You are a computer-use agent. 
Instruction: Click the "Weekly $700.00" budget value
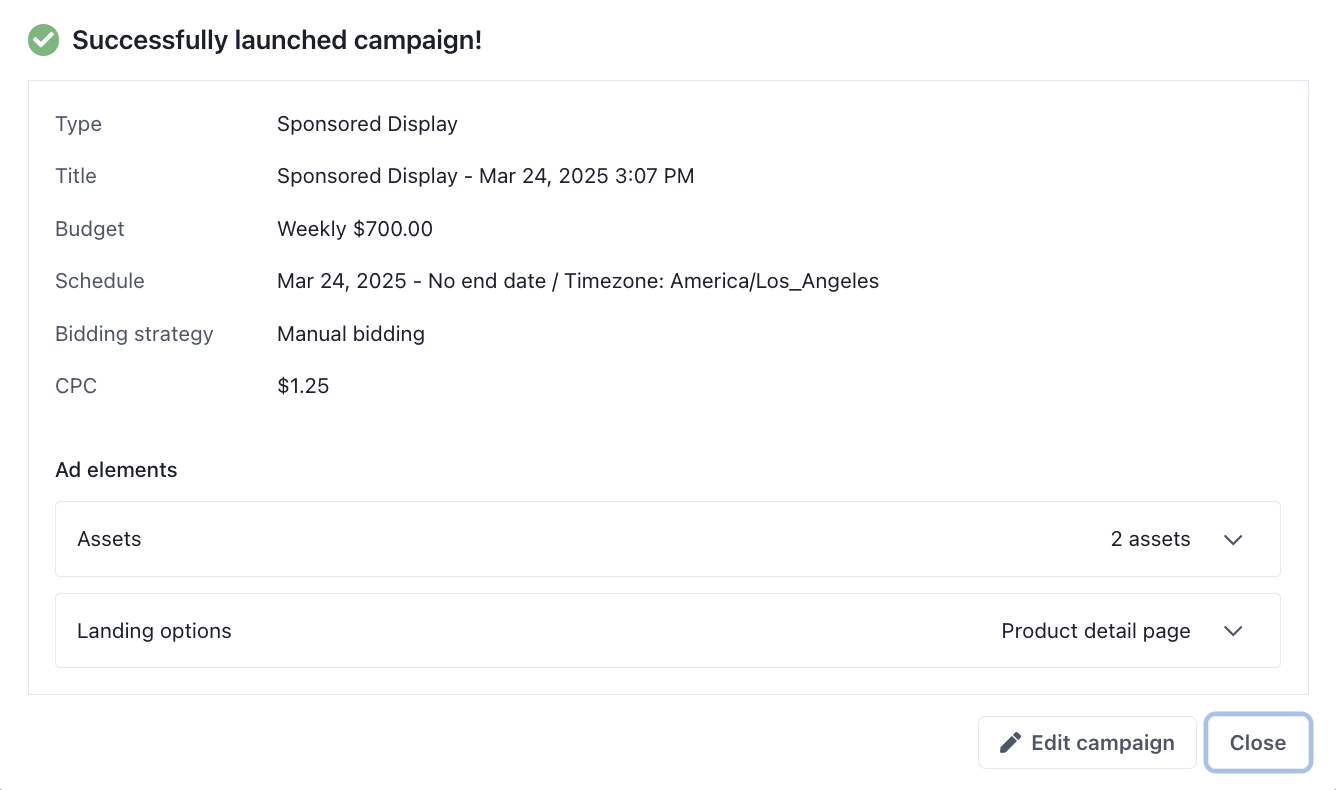[x=355, y=229]
